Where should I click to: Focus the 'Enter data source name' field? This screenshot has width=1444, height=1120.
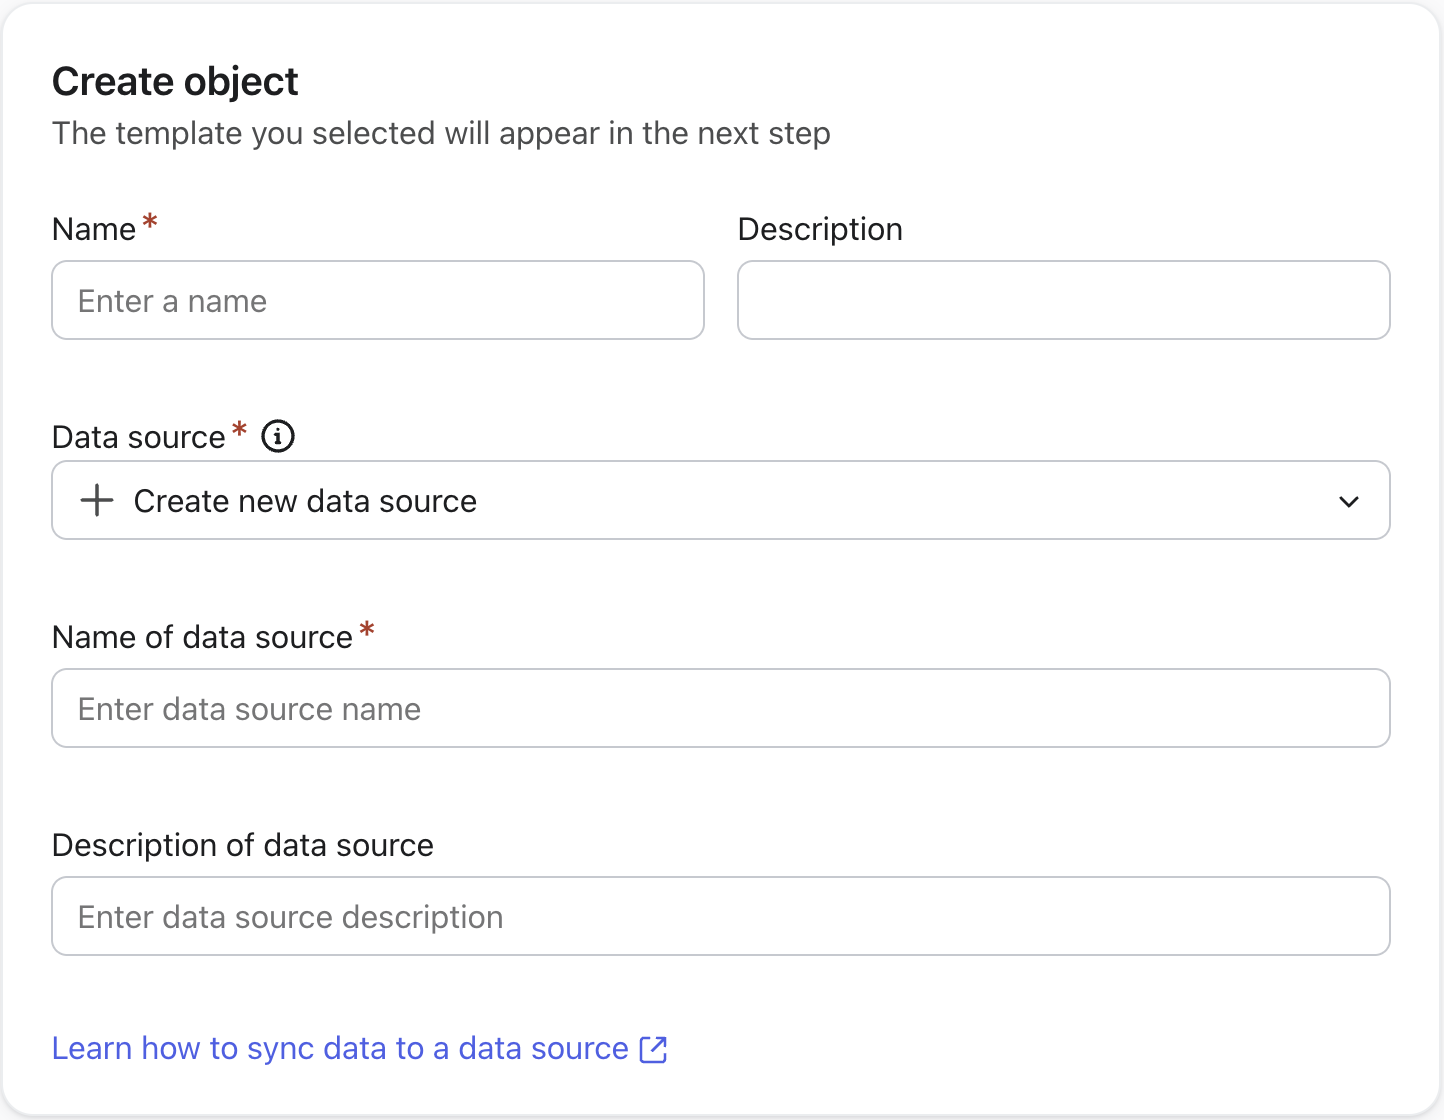(x=720, y=709)
